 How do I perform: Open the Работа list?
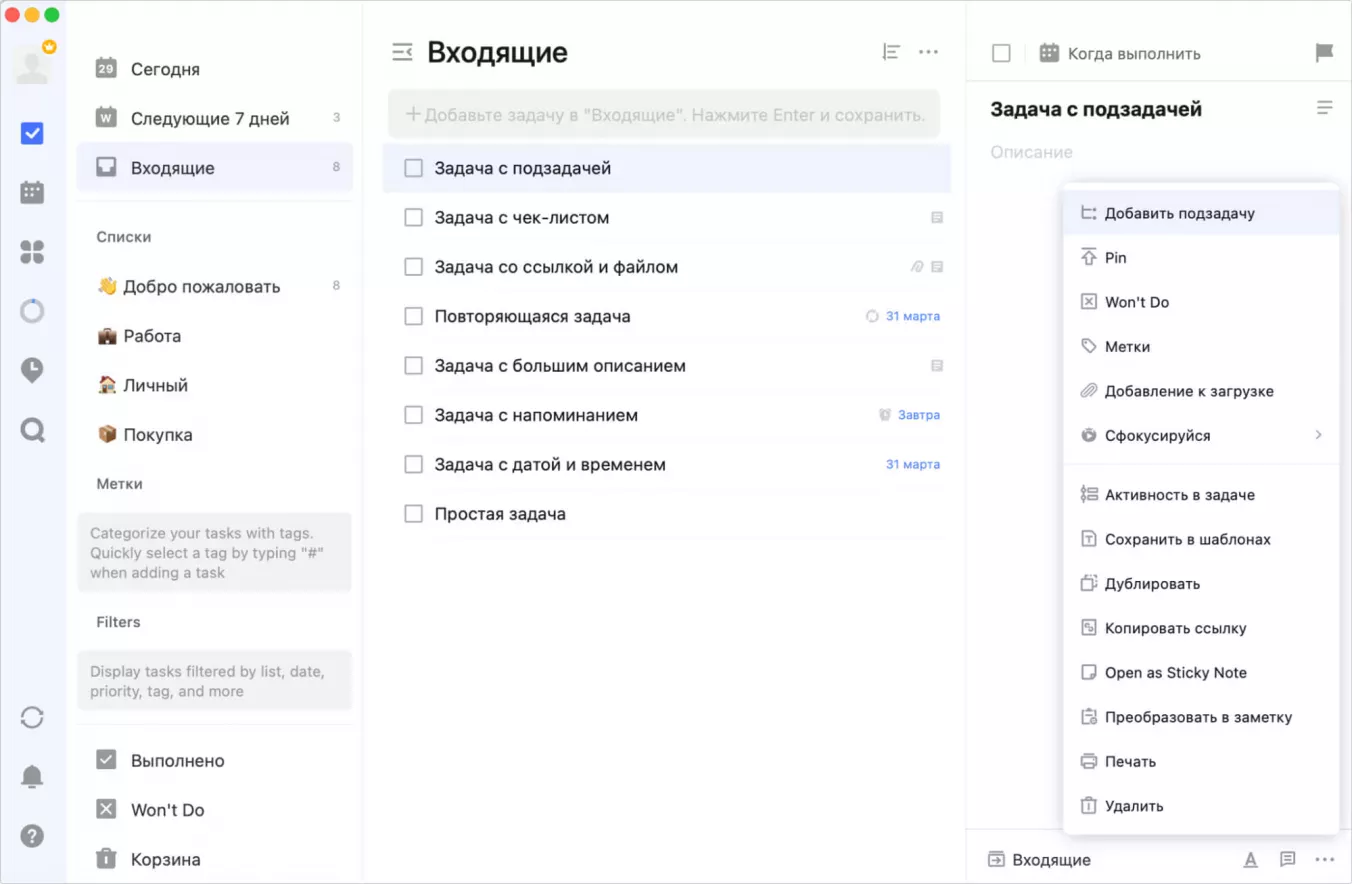215,336
